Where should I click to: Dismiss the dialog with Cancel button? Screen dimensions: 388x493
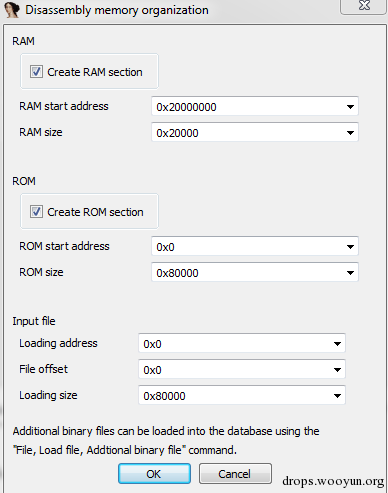pos(235,473)
